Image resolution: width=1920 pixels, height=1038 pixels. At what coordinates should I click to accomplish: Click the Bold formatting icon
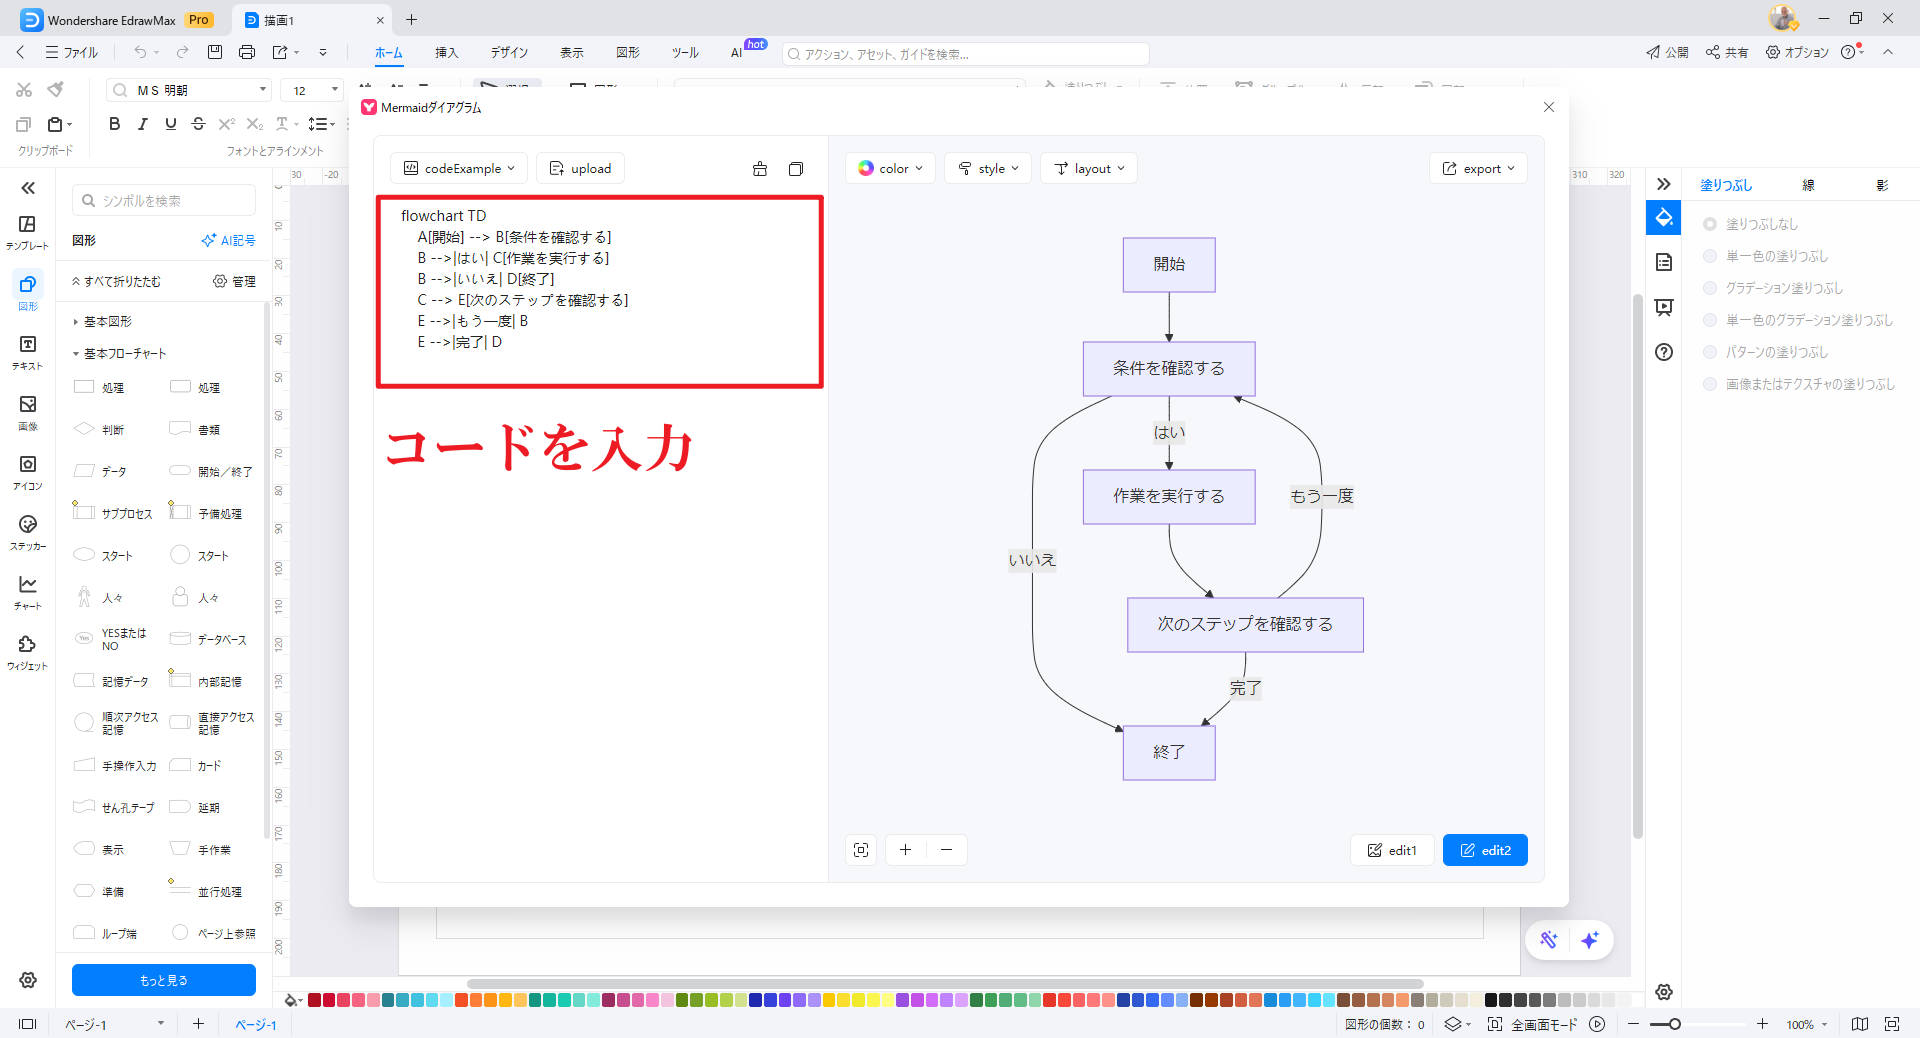[x=114, y=124]
